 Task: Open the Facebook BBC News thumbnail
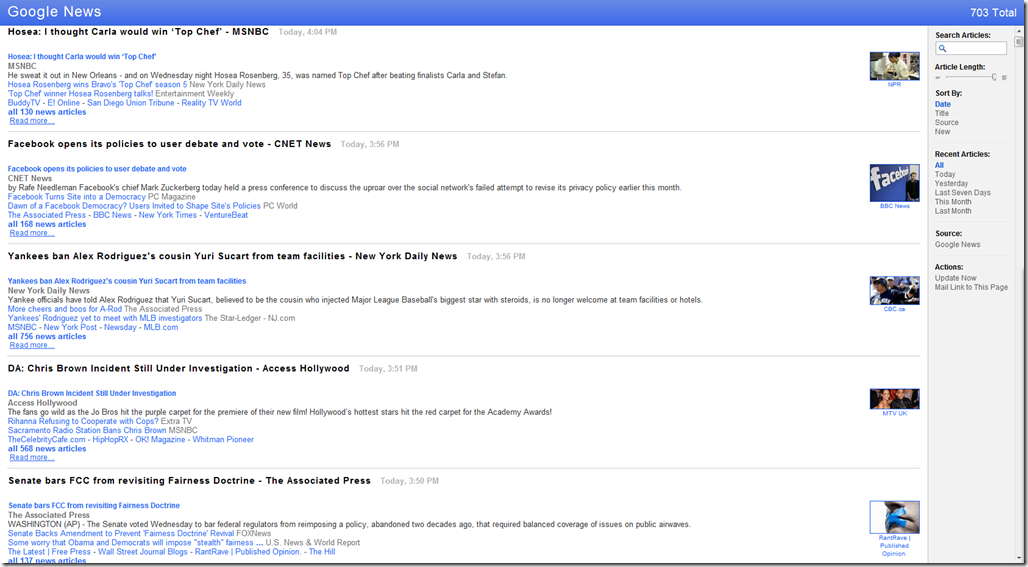(894, 183)
